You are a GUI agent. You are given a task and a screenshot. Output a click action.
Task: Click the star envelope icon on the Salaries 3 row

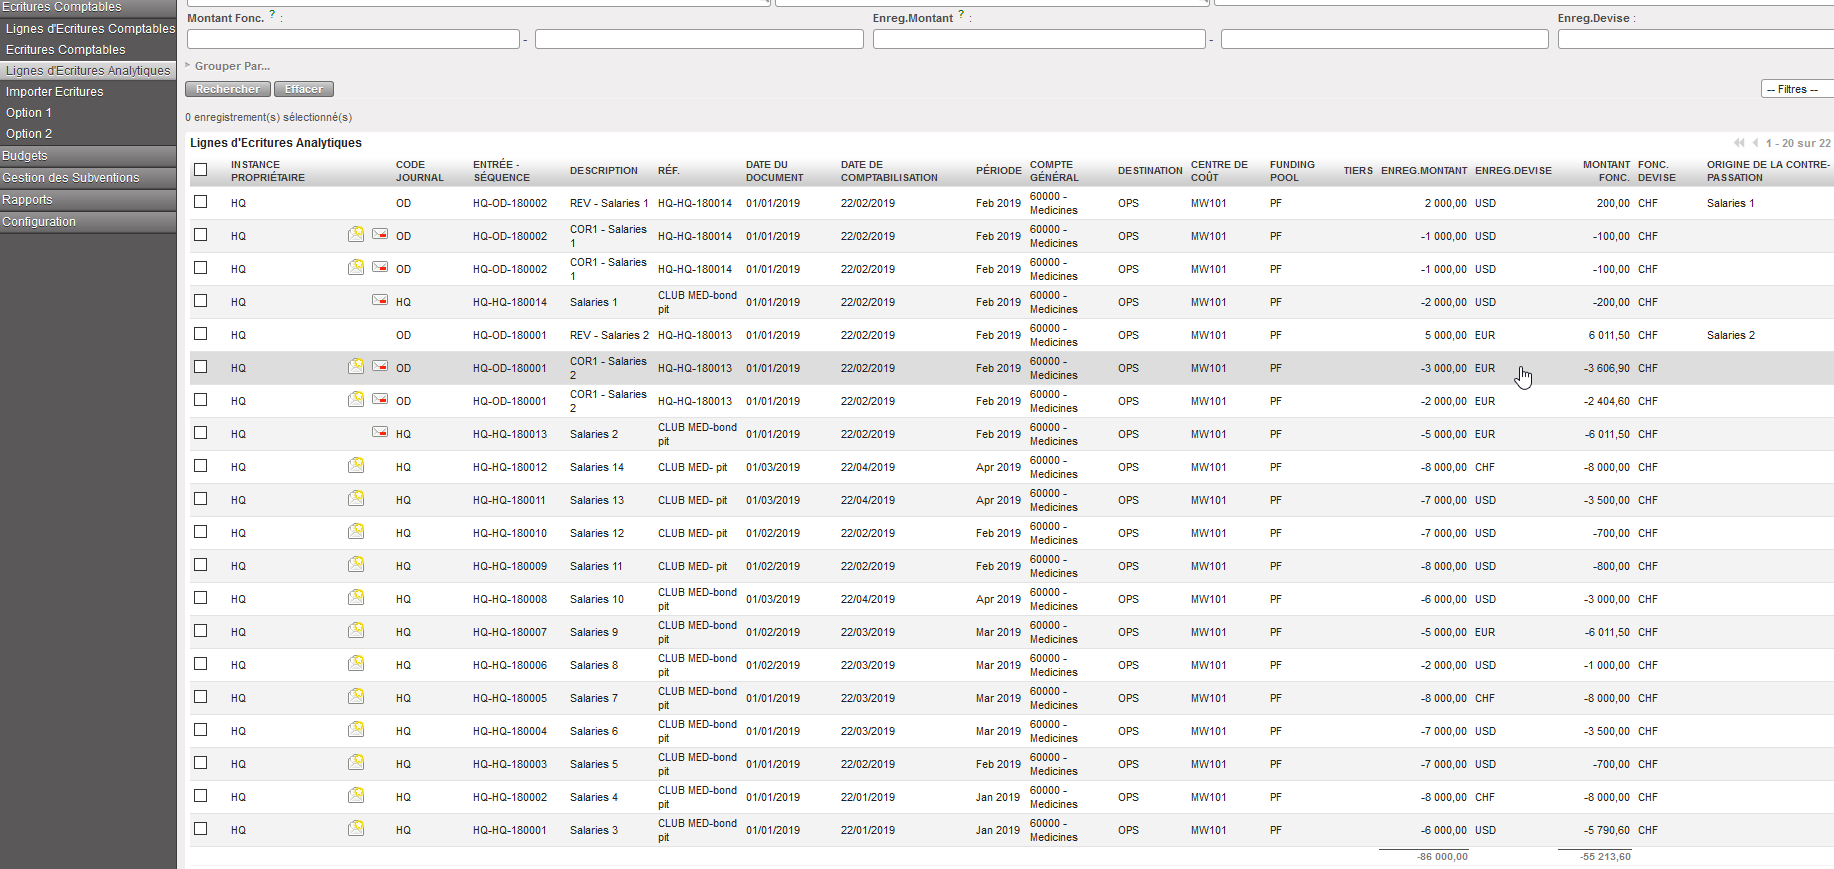tap(356, 829)
